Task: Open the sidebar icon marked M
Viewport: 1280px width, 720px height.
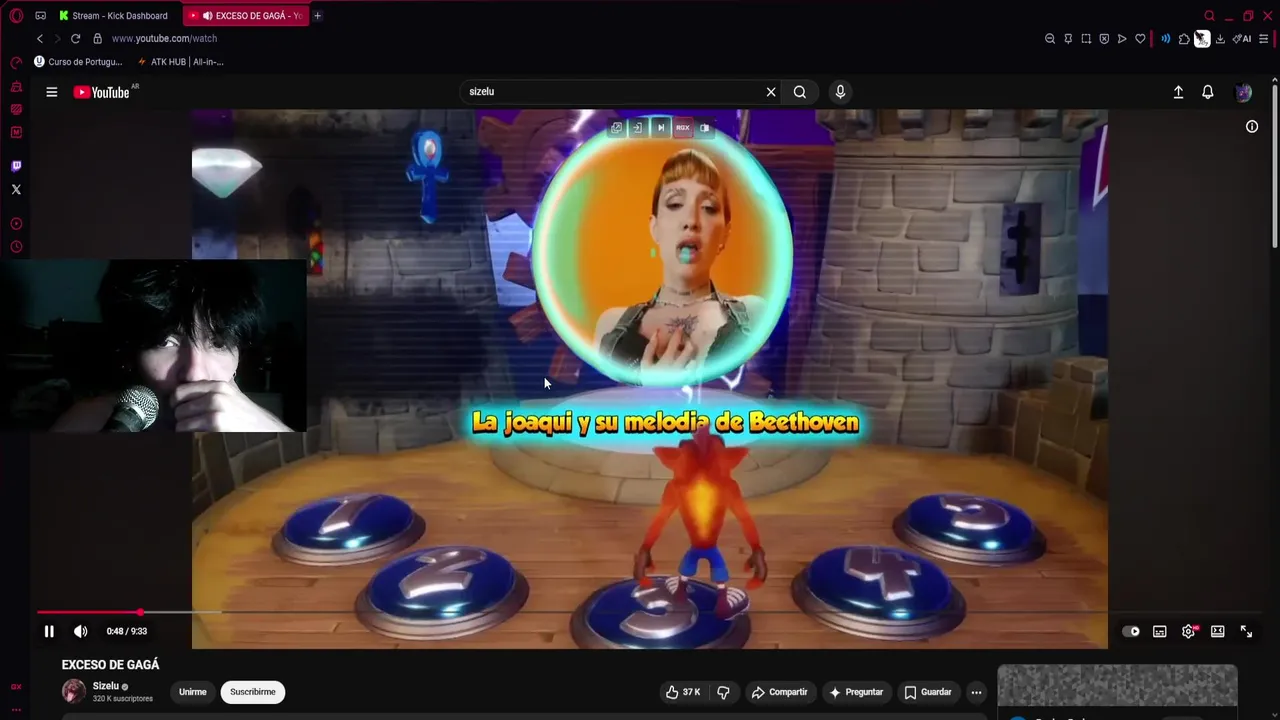Action: [x=16, y=132]
